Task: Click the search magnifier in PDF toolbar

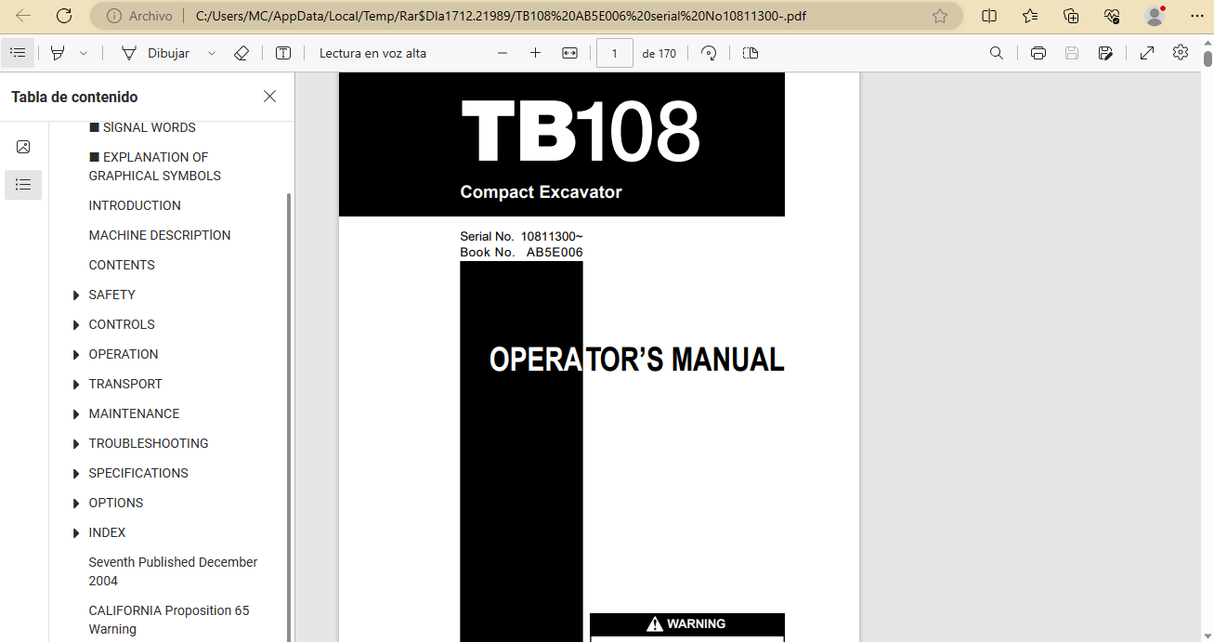Action: tap(996, 53)
